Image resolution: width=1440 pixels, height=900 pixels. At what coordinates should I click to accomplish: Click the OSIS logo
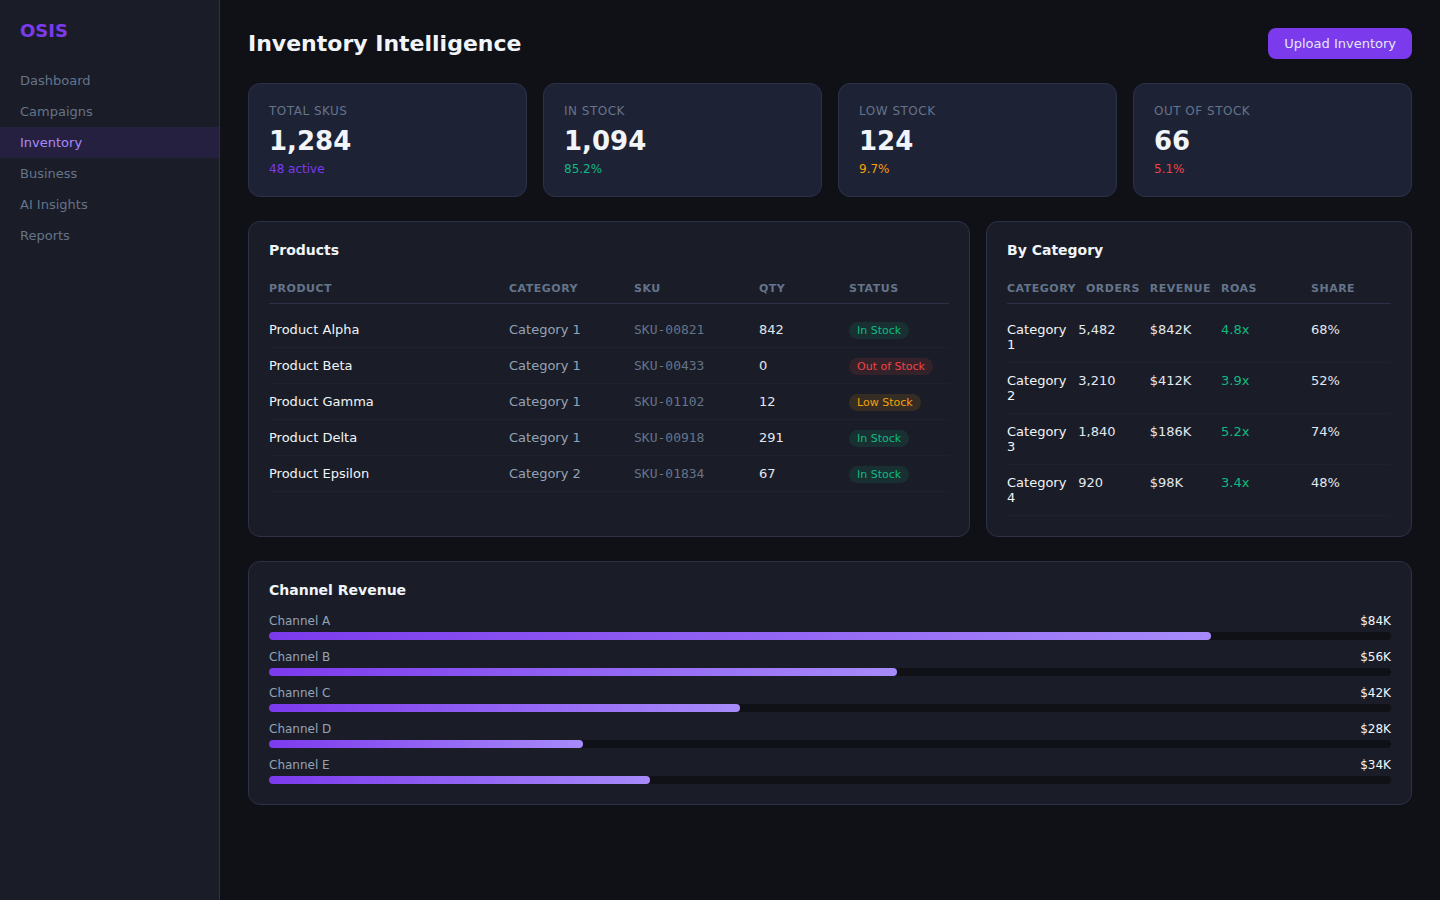click(43, 30)
